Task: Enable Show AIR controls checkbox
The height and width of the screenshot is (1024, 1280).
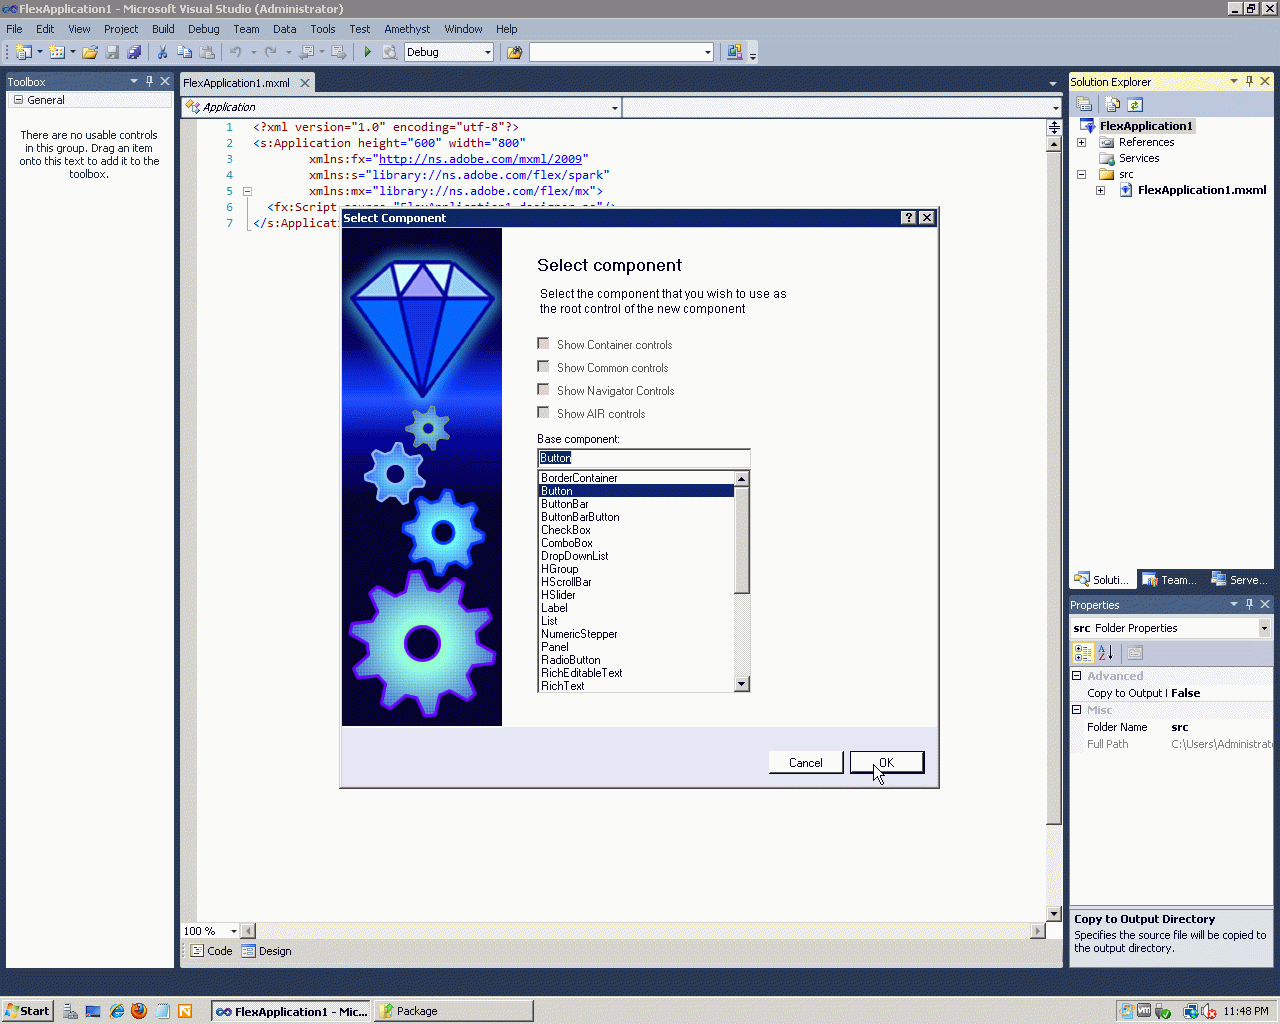Action: tap(543, 413)
